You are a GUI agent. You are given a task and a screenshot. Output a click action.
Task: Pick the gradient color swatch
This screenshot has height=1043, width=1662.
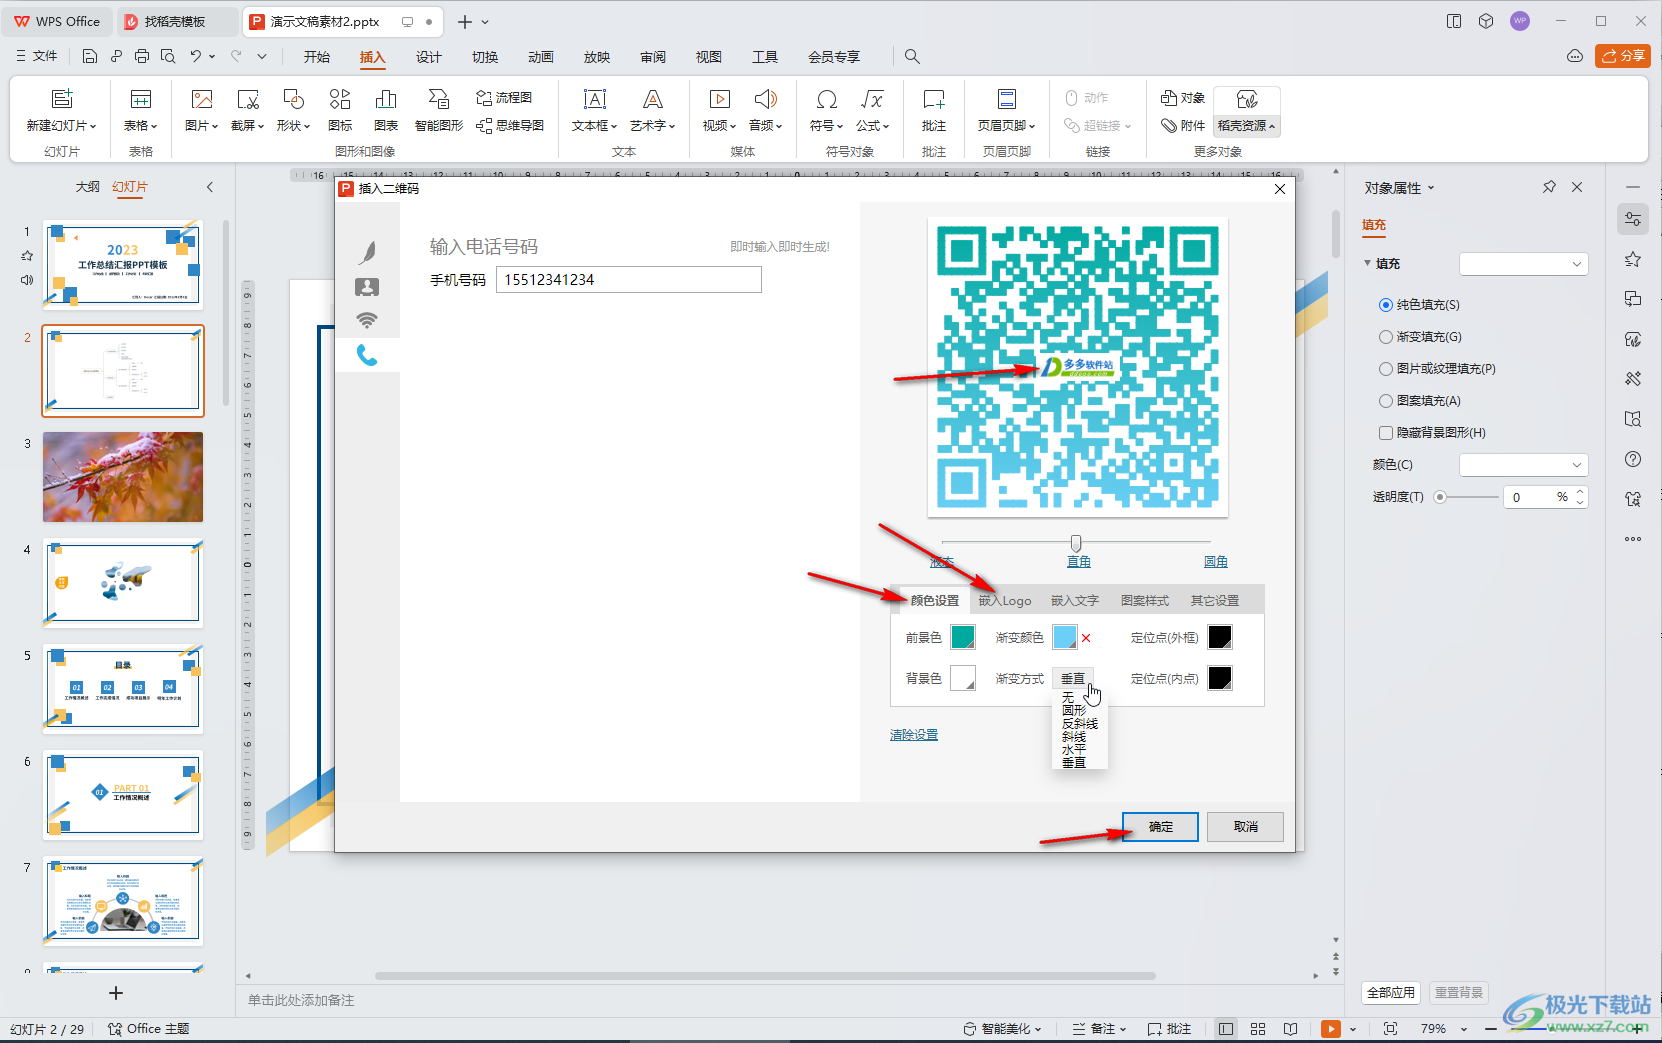coord(1065,637)
